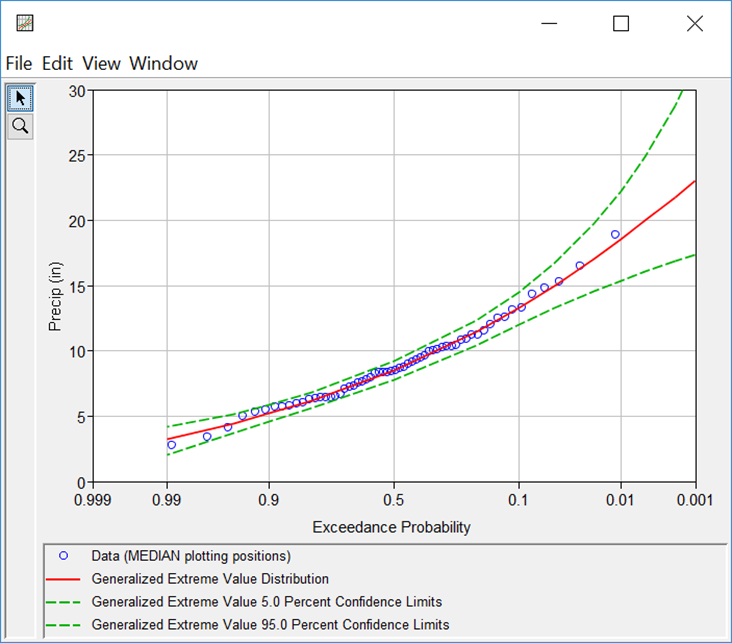
Task: Click the Precip (in) axis title
Action: 56,286
